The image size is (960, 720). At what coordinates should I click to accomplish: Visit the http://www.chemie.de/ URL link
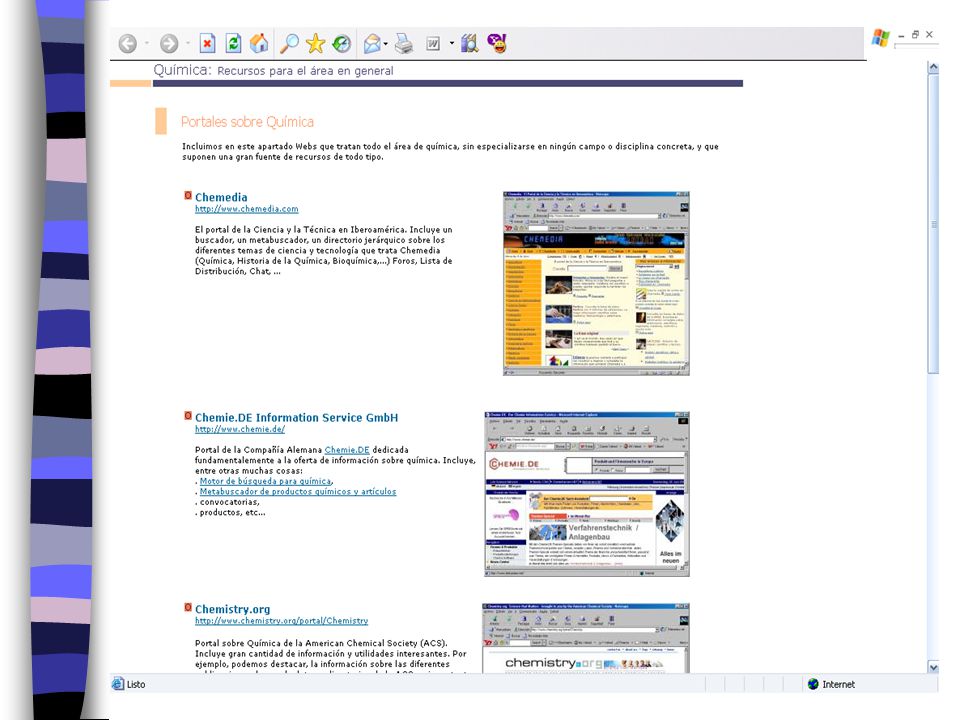pyautogui.click(x=240, y=429)
